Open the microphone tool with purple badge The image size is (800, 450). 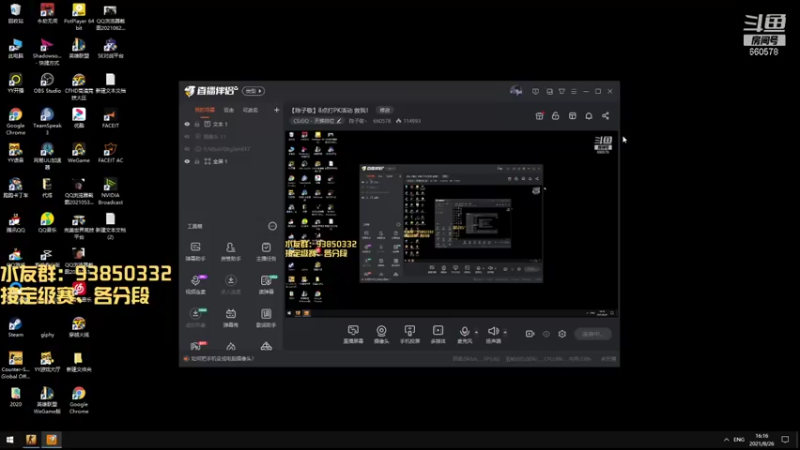click(195, 285)
